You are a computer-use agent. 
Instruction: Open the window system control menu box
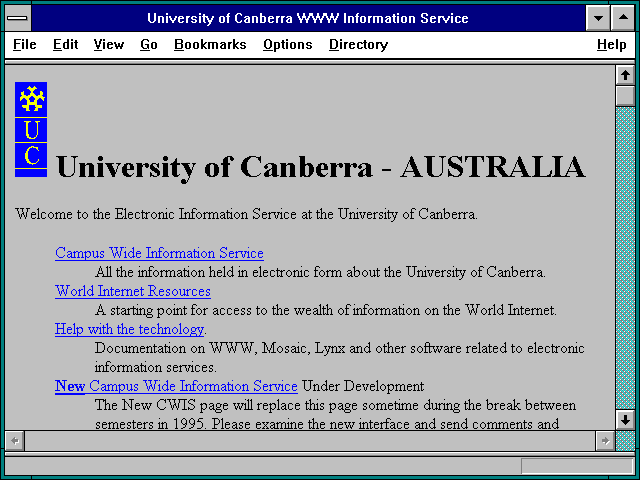click(18, 18)
